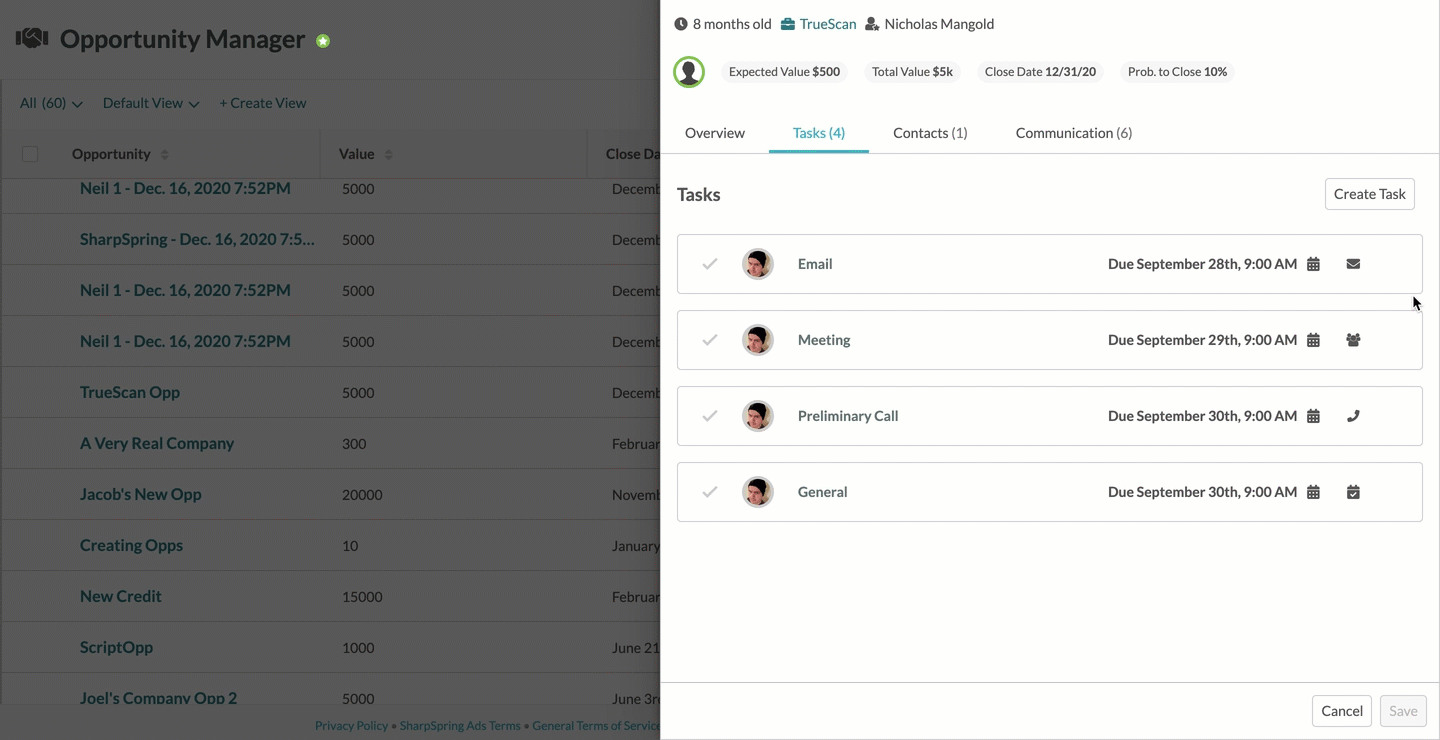This screenshot has height=740, width=1440.
Task: Open the Default View dropdown
Action: point(151,103)
